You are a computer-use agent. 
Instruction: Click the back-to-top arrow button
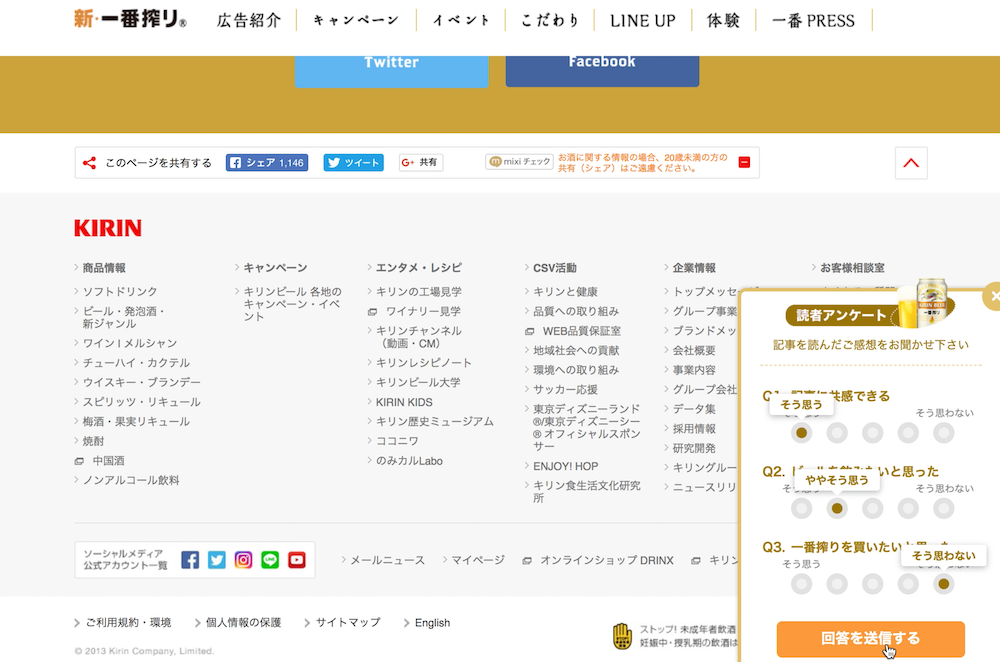[911, 163]
